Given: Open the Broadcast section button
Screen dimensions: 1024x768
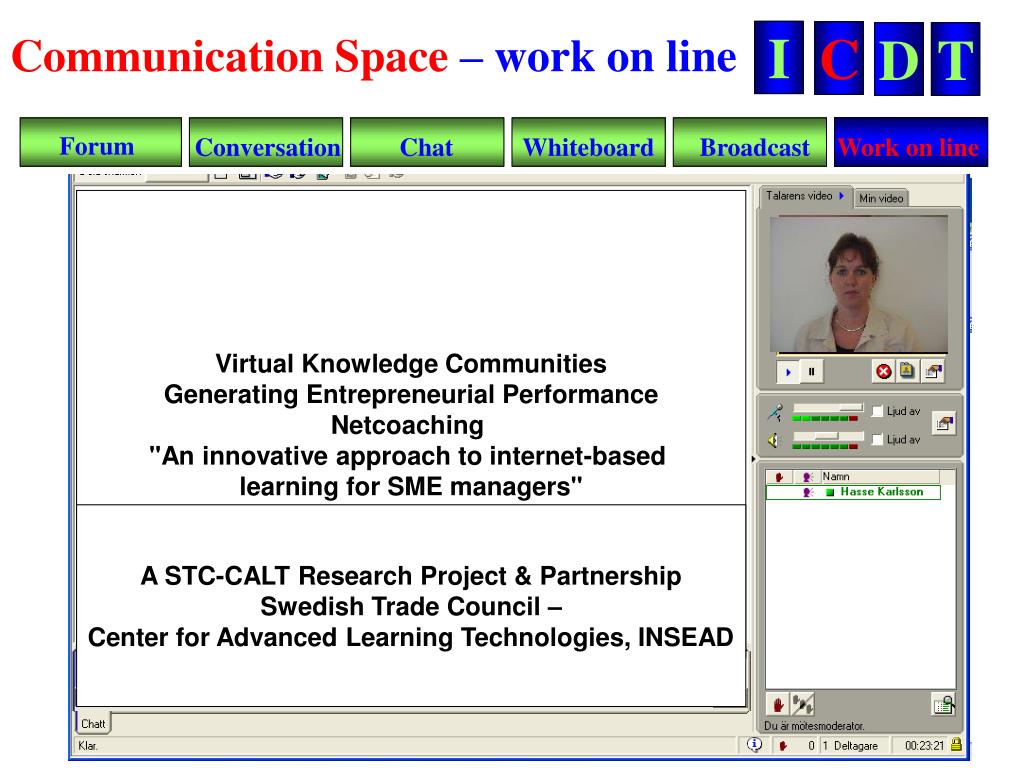Looking at the screenshot, I should click(750, 142).
